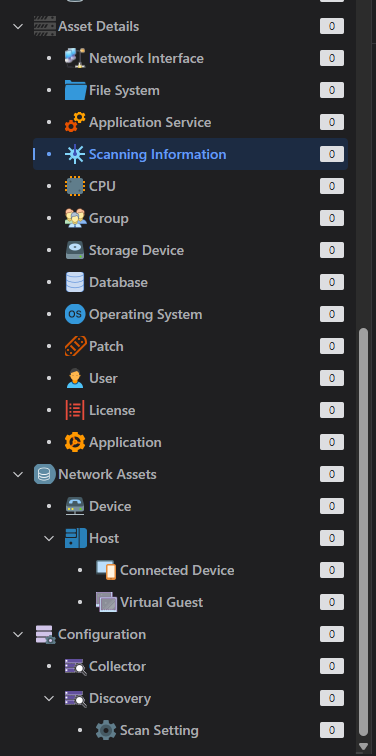Click the red License list icon

75,410
